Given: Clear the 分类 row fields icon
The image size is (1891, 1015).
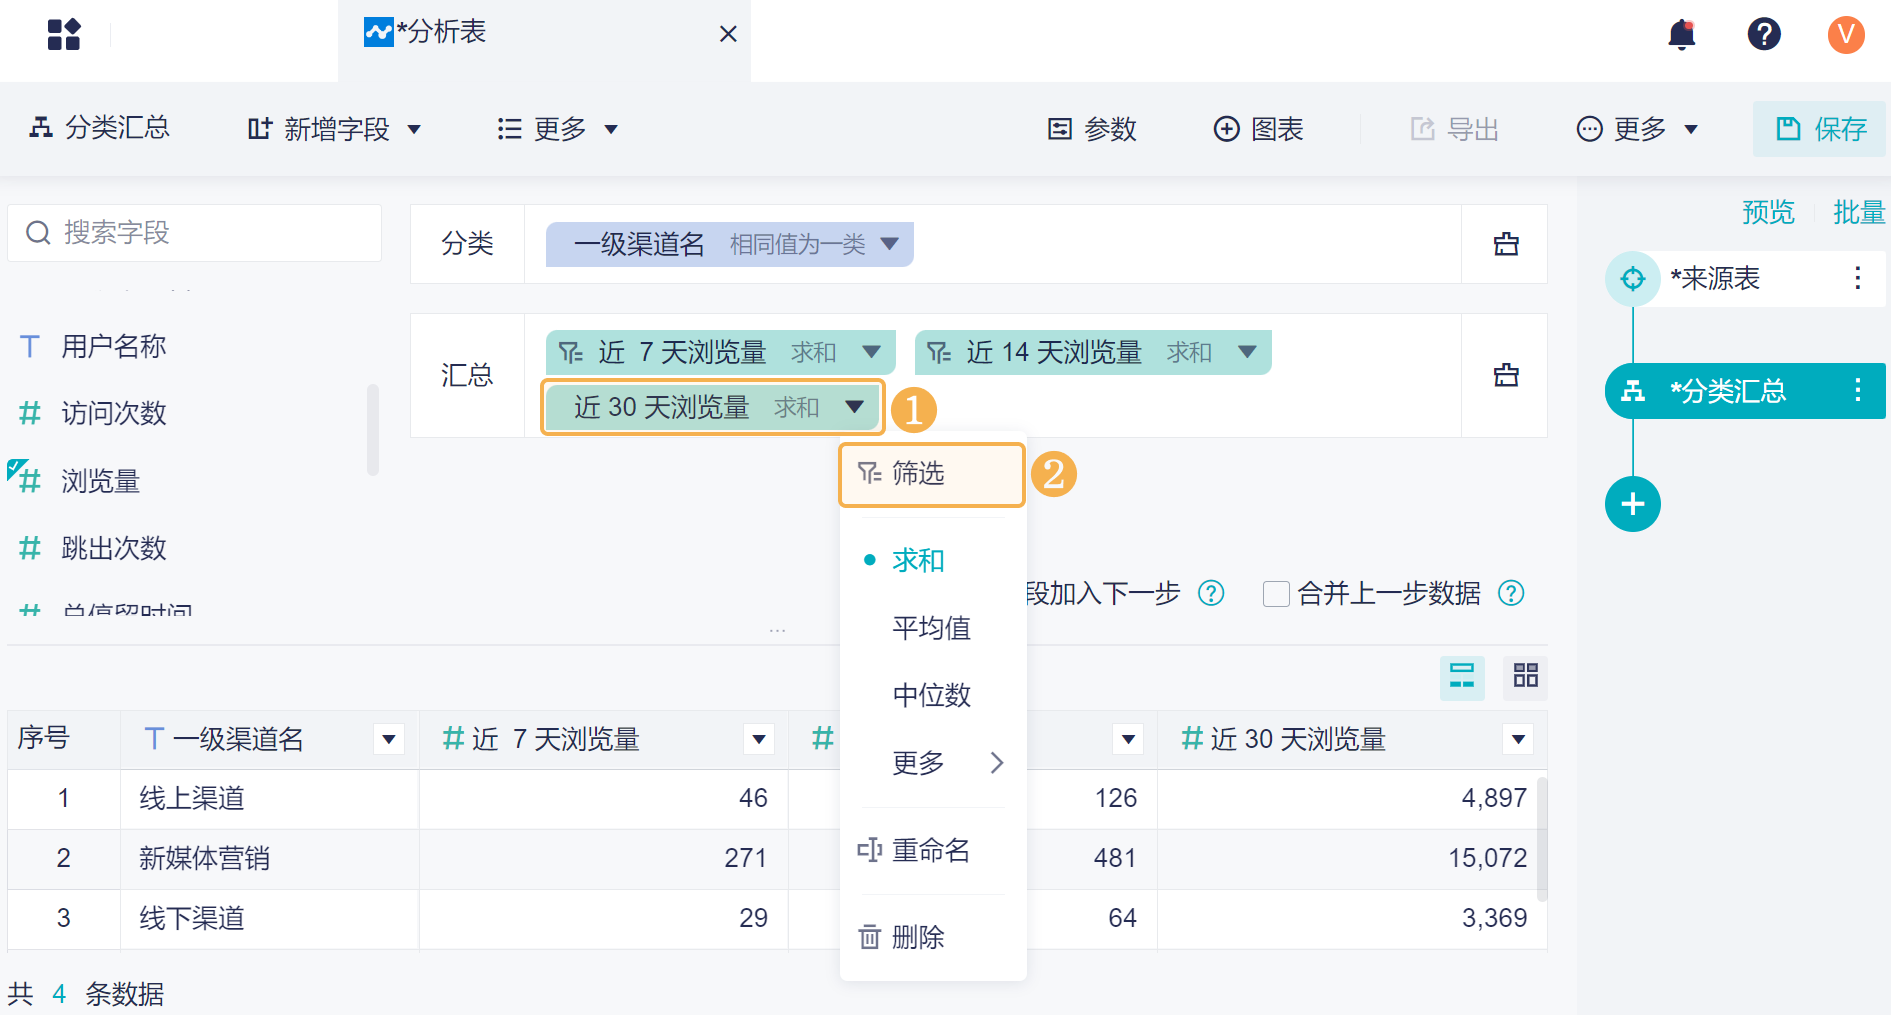Looking at the screenshot, I should click(1505, 244).
